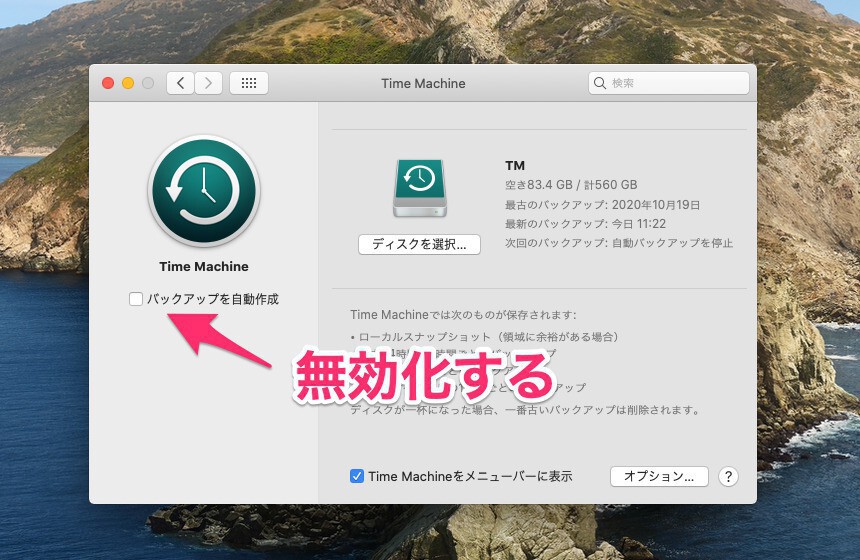Click 最古のバックアップ: 2020年10月19日 text
Screen dimensions: 860x560
coord(602,205)
